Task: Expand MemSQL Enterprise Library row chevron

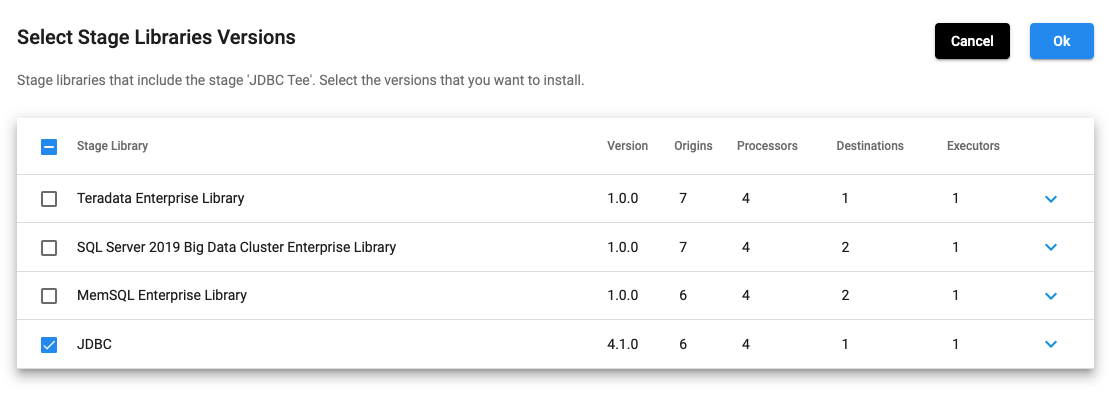Action: (1050, 296)
